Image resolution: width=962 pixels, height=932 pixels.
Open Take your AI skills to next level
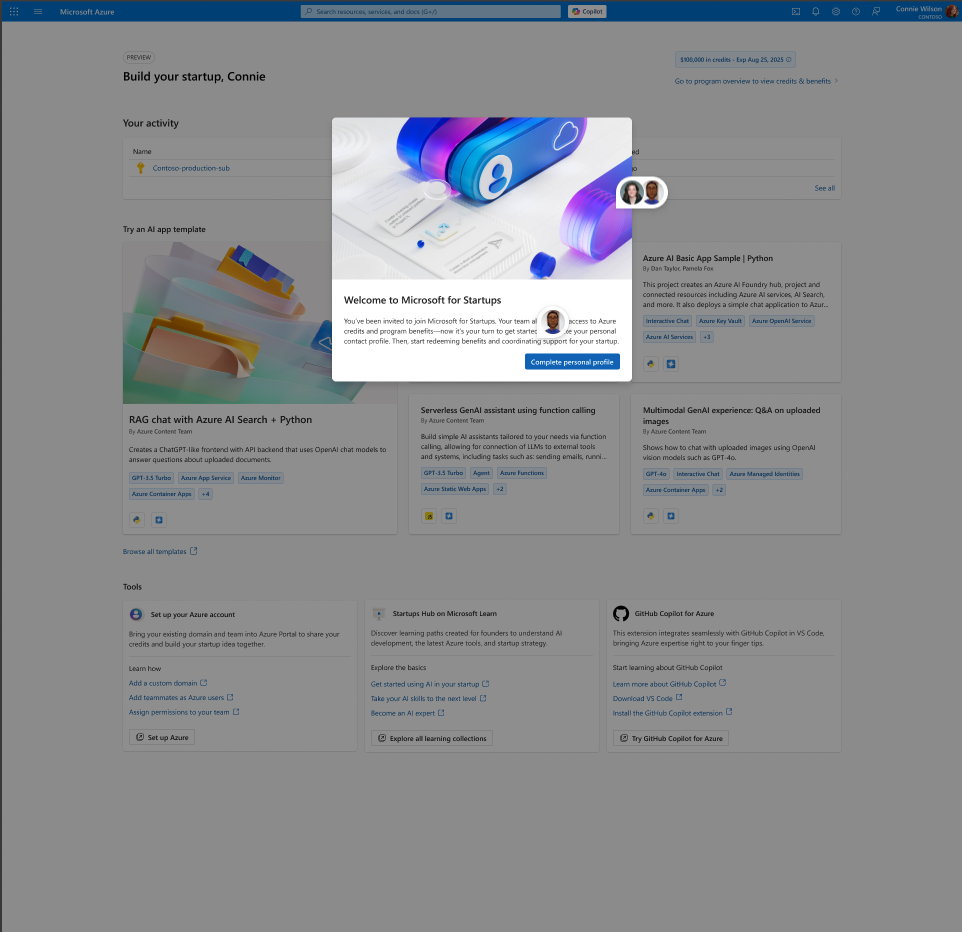(x=428, y=699)
